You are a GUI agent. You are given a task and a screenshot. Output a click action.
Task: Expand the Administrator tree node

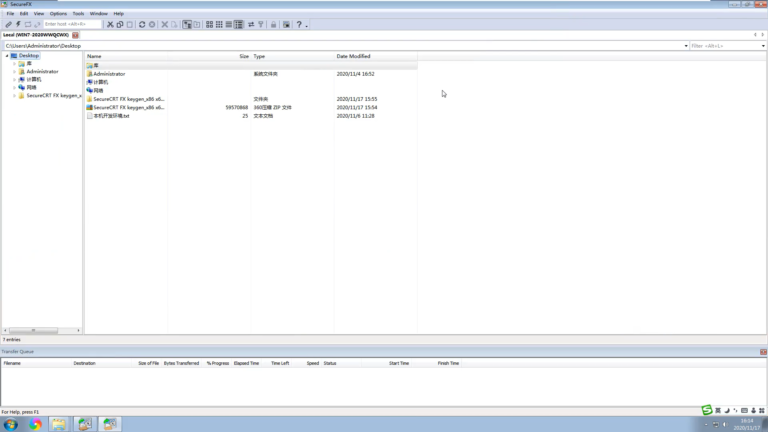tap(14, 72)
